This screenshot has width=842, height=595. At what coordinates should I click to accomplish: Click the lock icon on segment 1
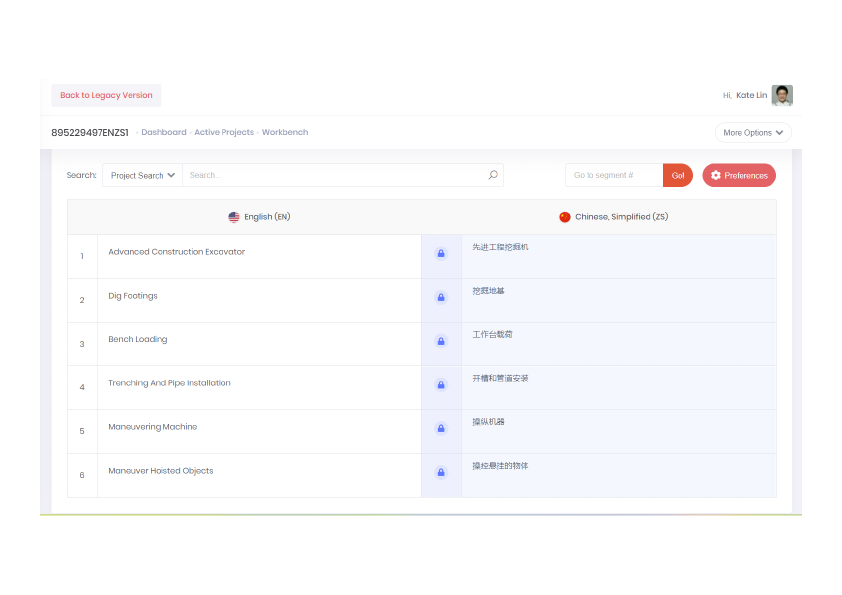[440, 253]
